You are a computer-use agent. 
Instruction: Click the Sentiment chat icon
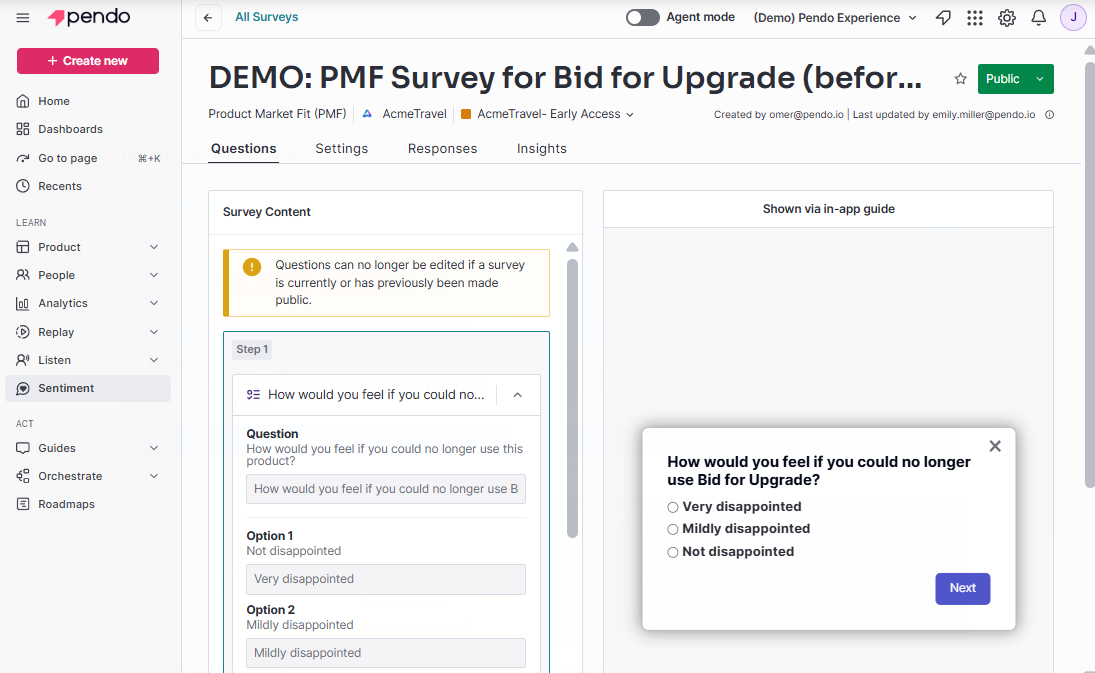23,388
